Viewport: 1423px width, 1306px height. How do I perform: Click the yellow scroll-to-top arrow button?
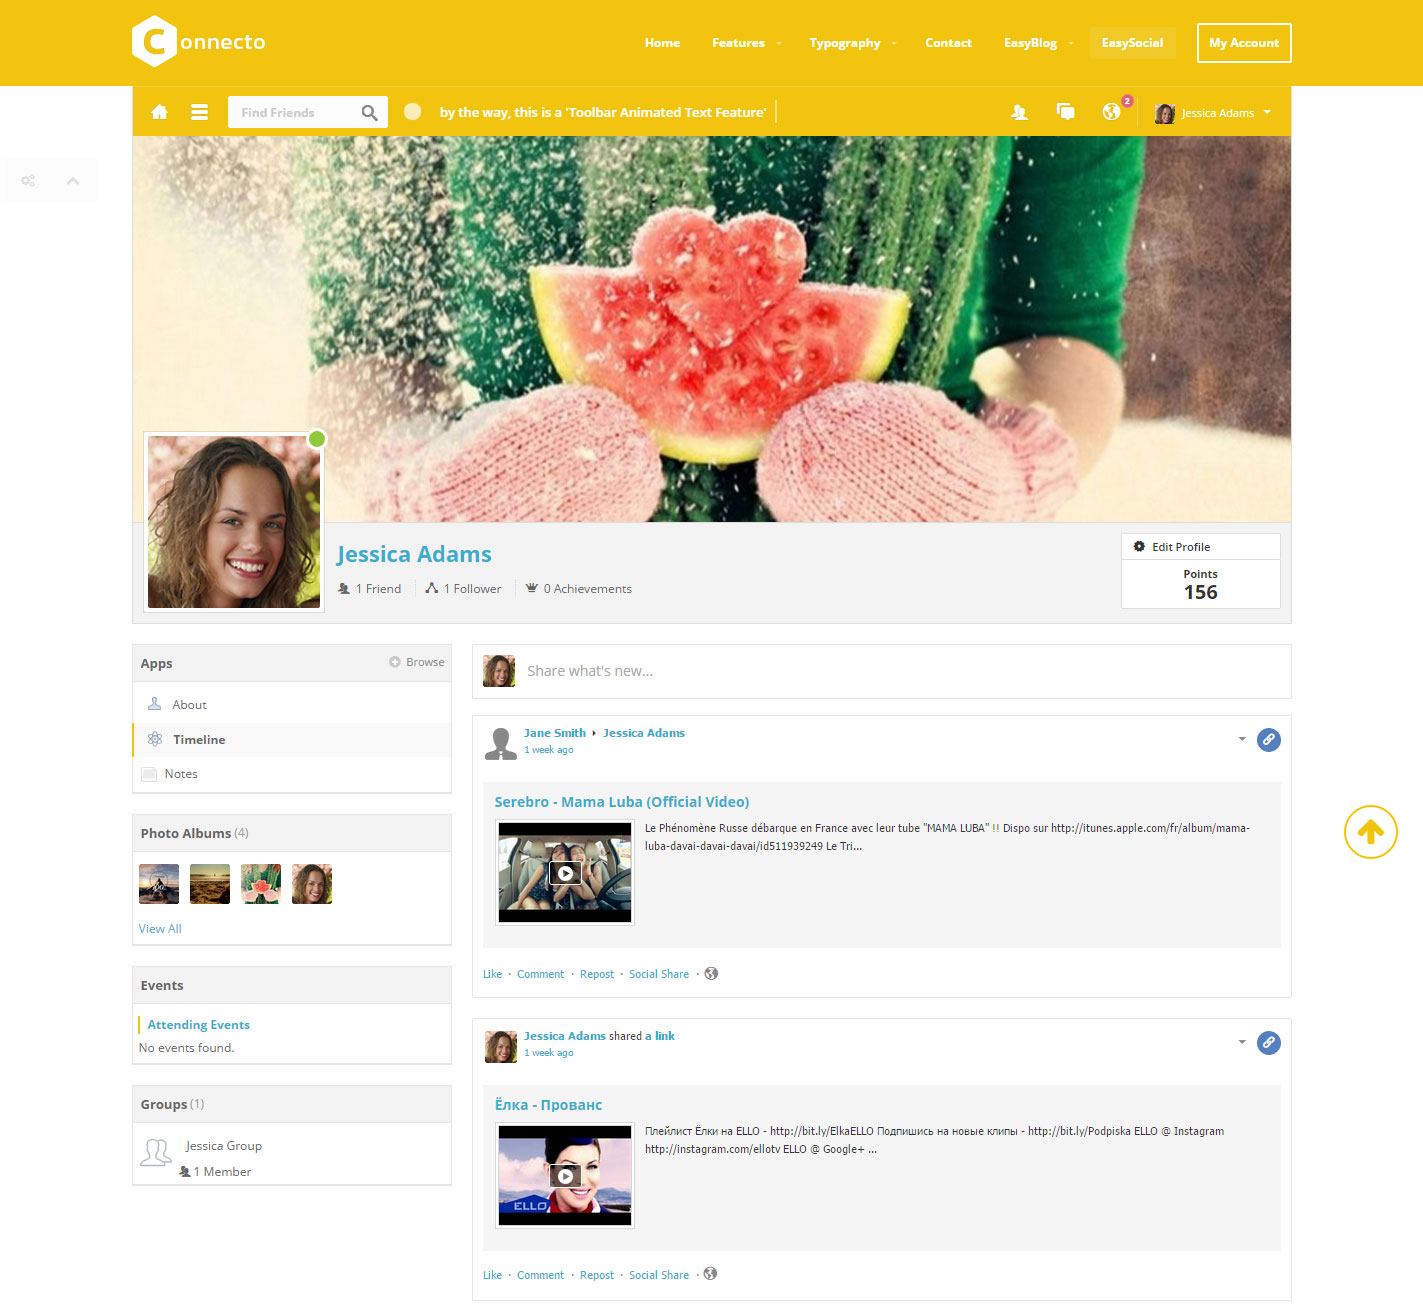[1370, 832]
